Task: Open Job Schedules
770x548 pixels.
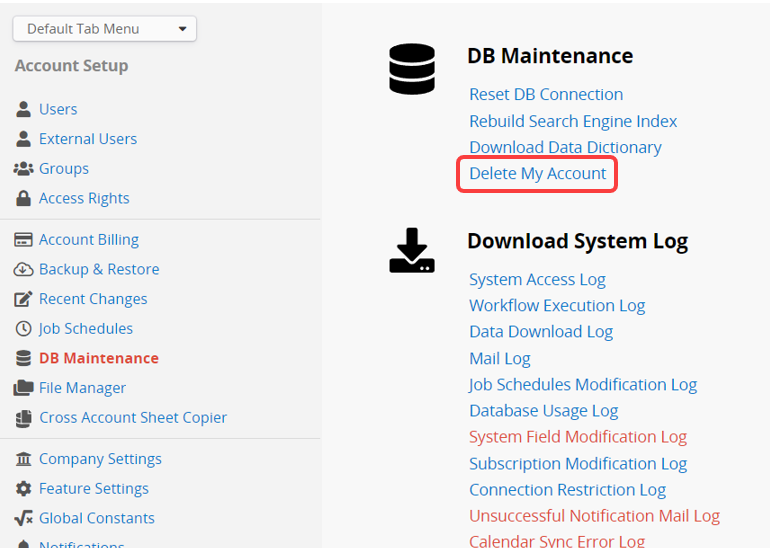Action: [x=86, y=329]
